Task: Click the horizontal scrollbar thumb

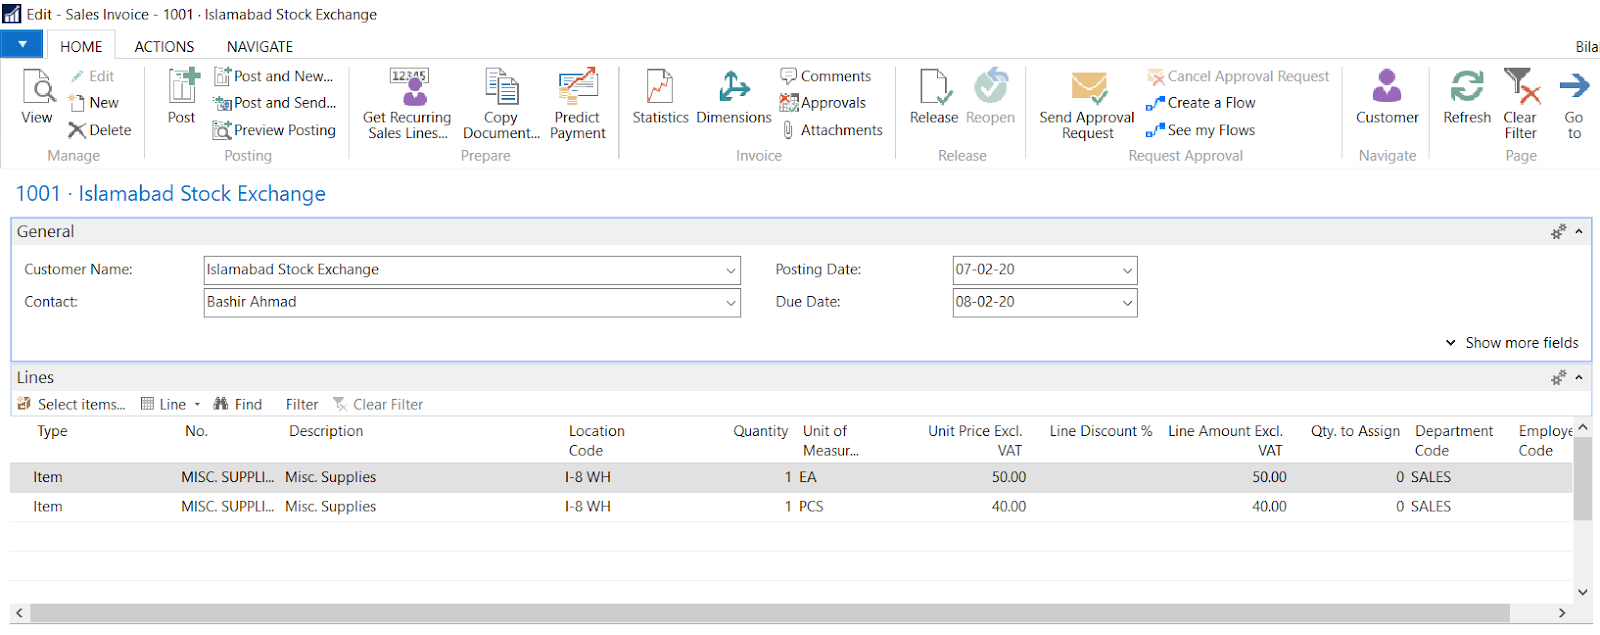Action: click(x=770, y=612)
